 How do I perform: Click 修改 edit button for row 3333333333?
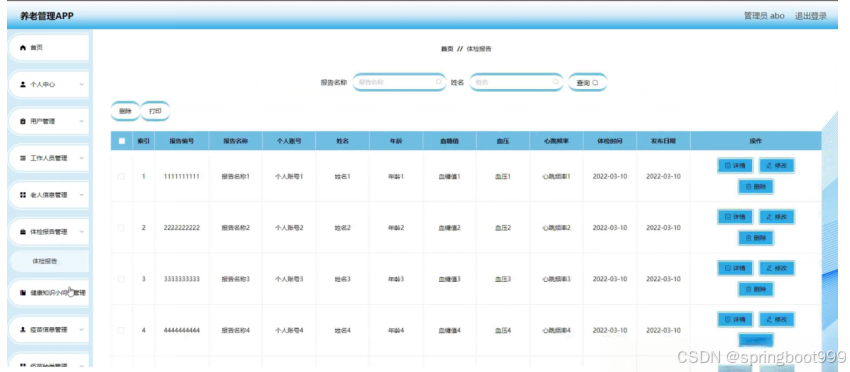pos(776,268)
